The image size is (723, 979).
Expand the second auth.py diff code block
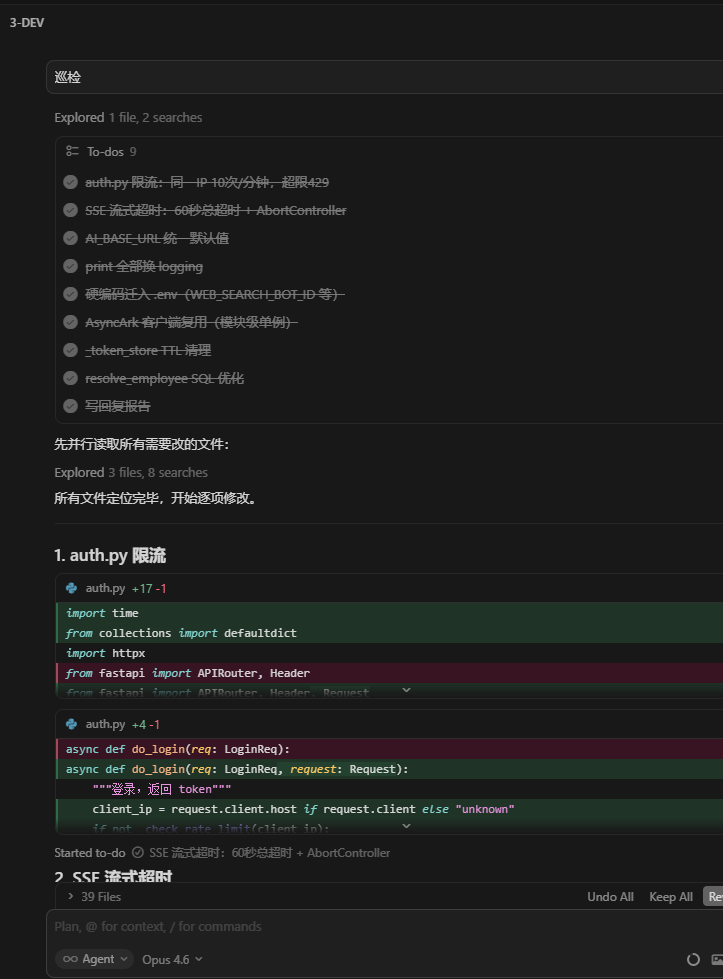[x=406, y=827]
